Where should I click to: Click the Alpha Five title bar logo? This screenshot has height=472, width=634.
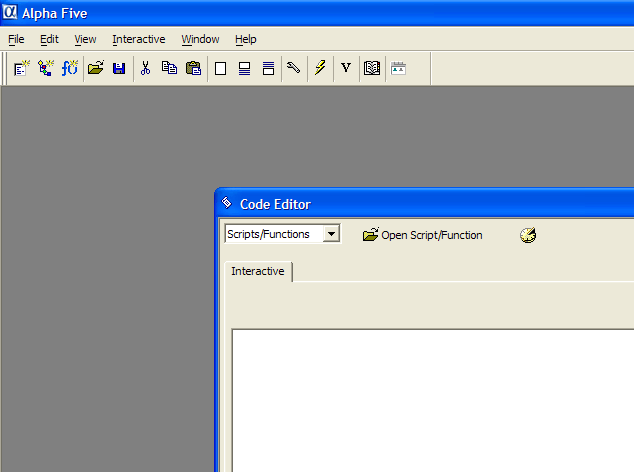pyautogui.click(x=10, y=13)
